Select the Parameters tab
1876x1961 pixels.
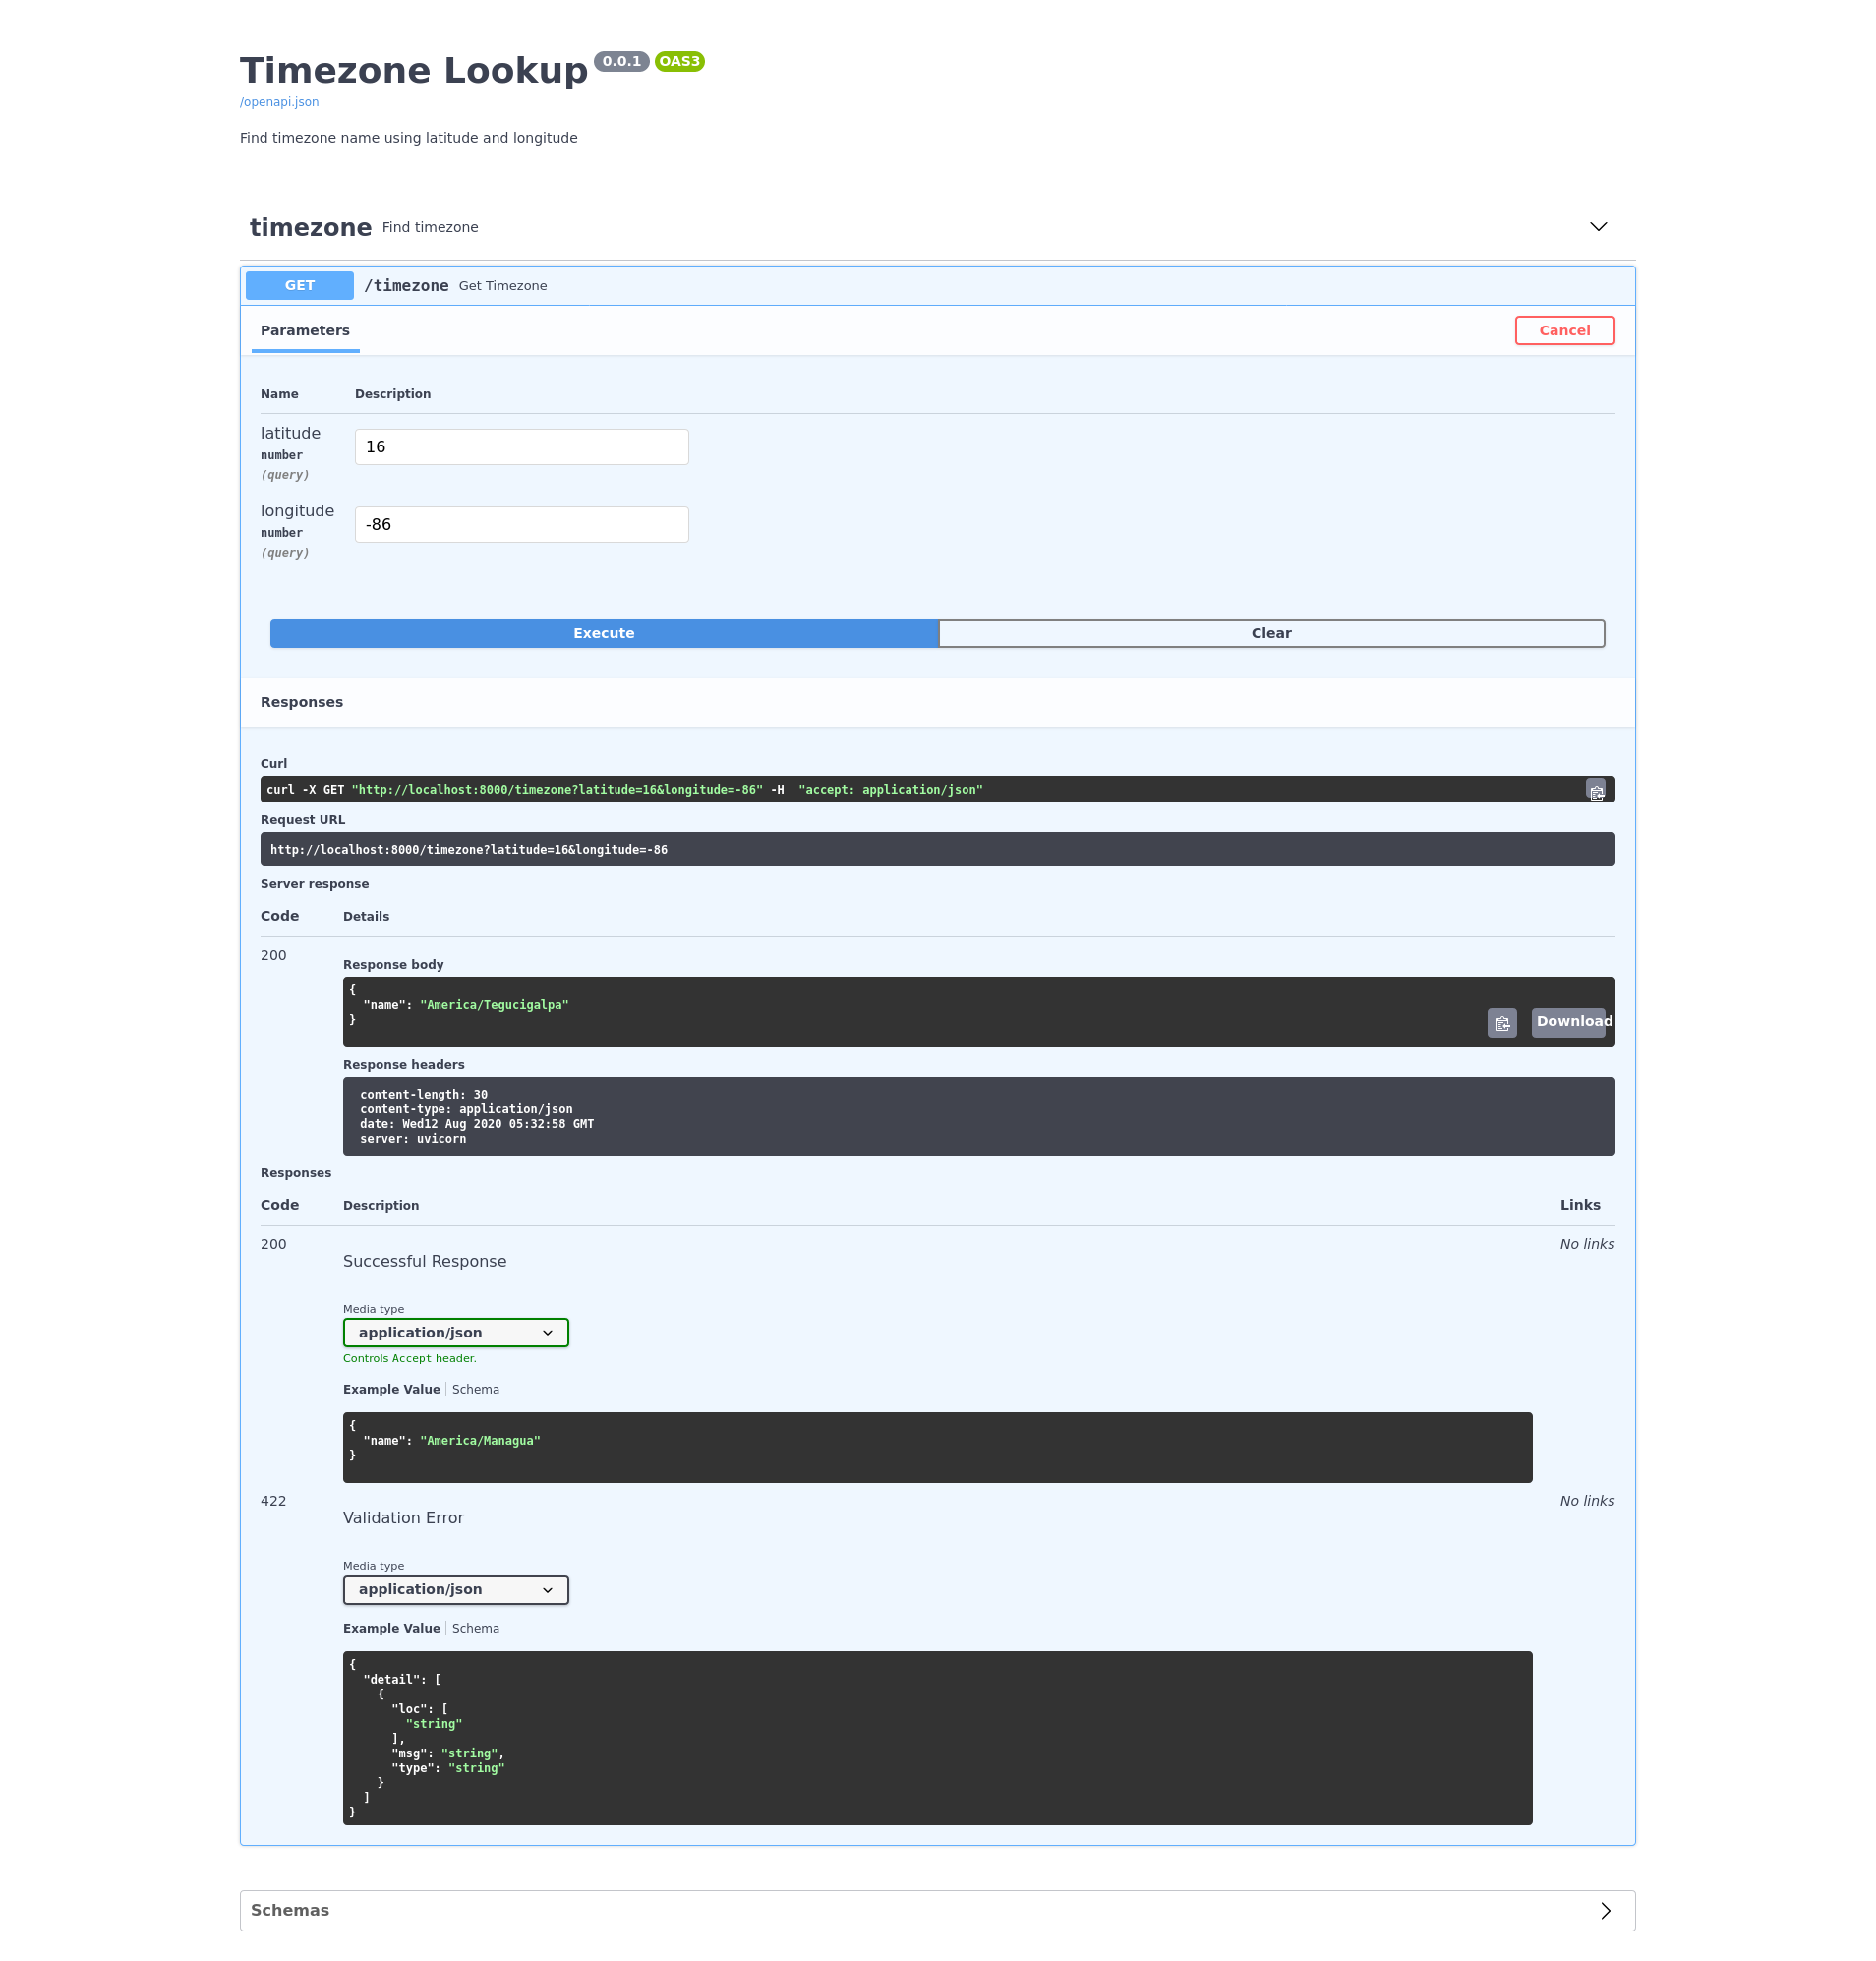pyautogui.click(x=305, y=331)
